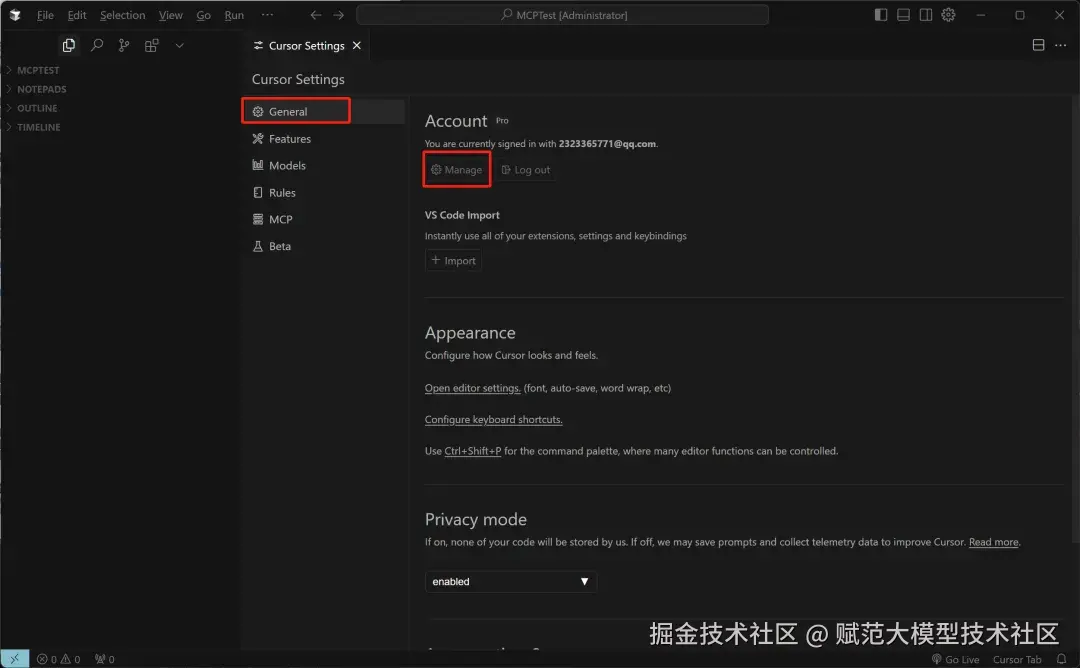Toggle the bottom panel layout icon
The height and width of the screenshot is (668, 1080).
(903, 14)
